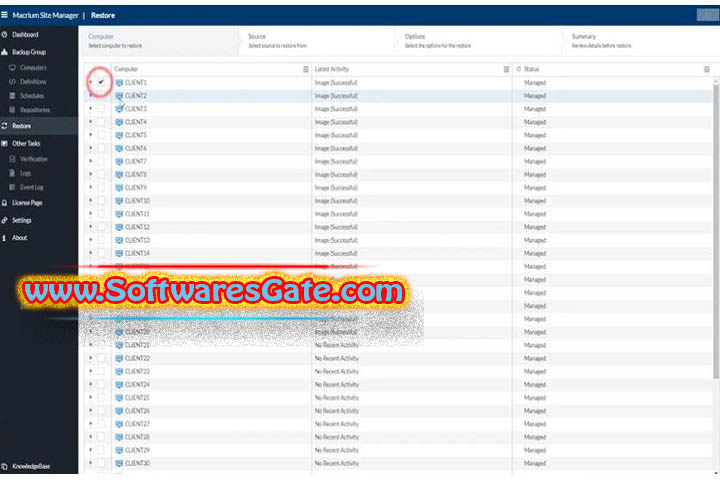Click the CLIENT1 computer icon
720x480 pixels.
119,83
